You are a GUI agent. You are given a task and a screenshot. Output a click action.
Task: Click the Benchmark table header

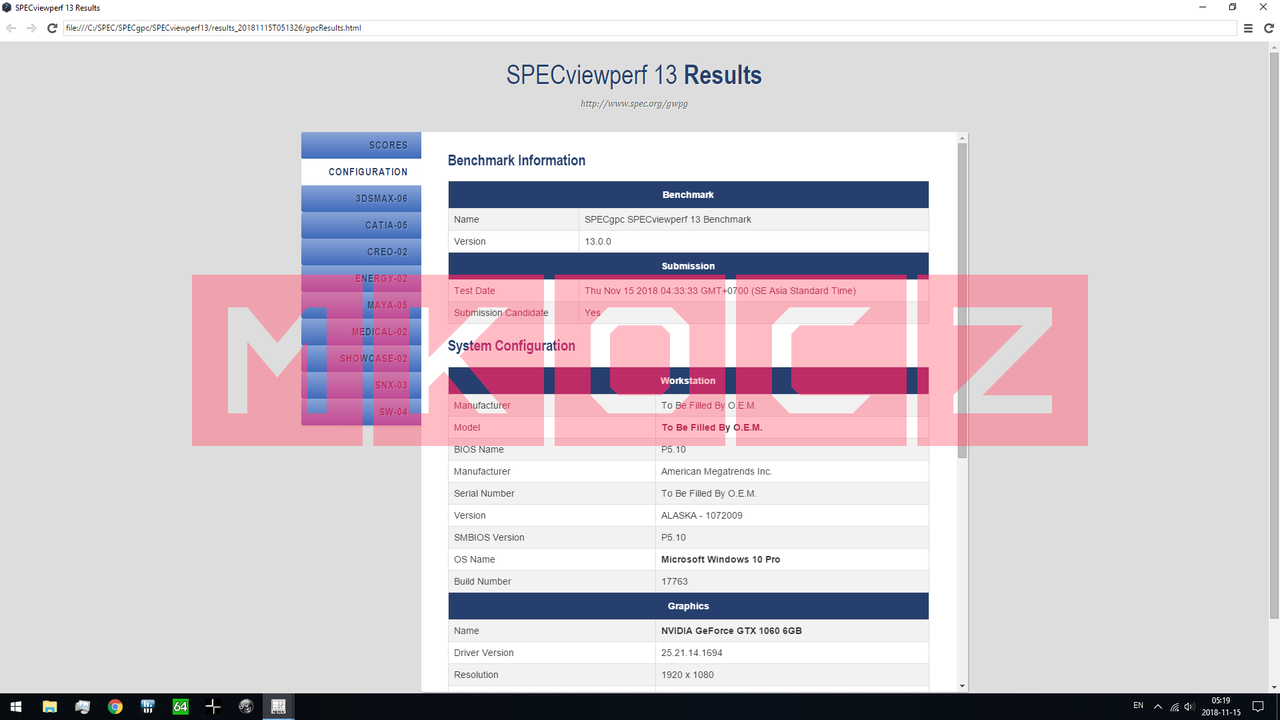[x=688, y=194]
